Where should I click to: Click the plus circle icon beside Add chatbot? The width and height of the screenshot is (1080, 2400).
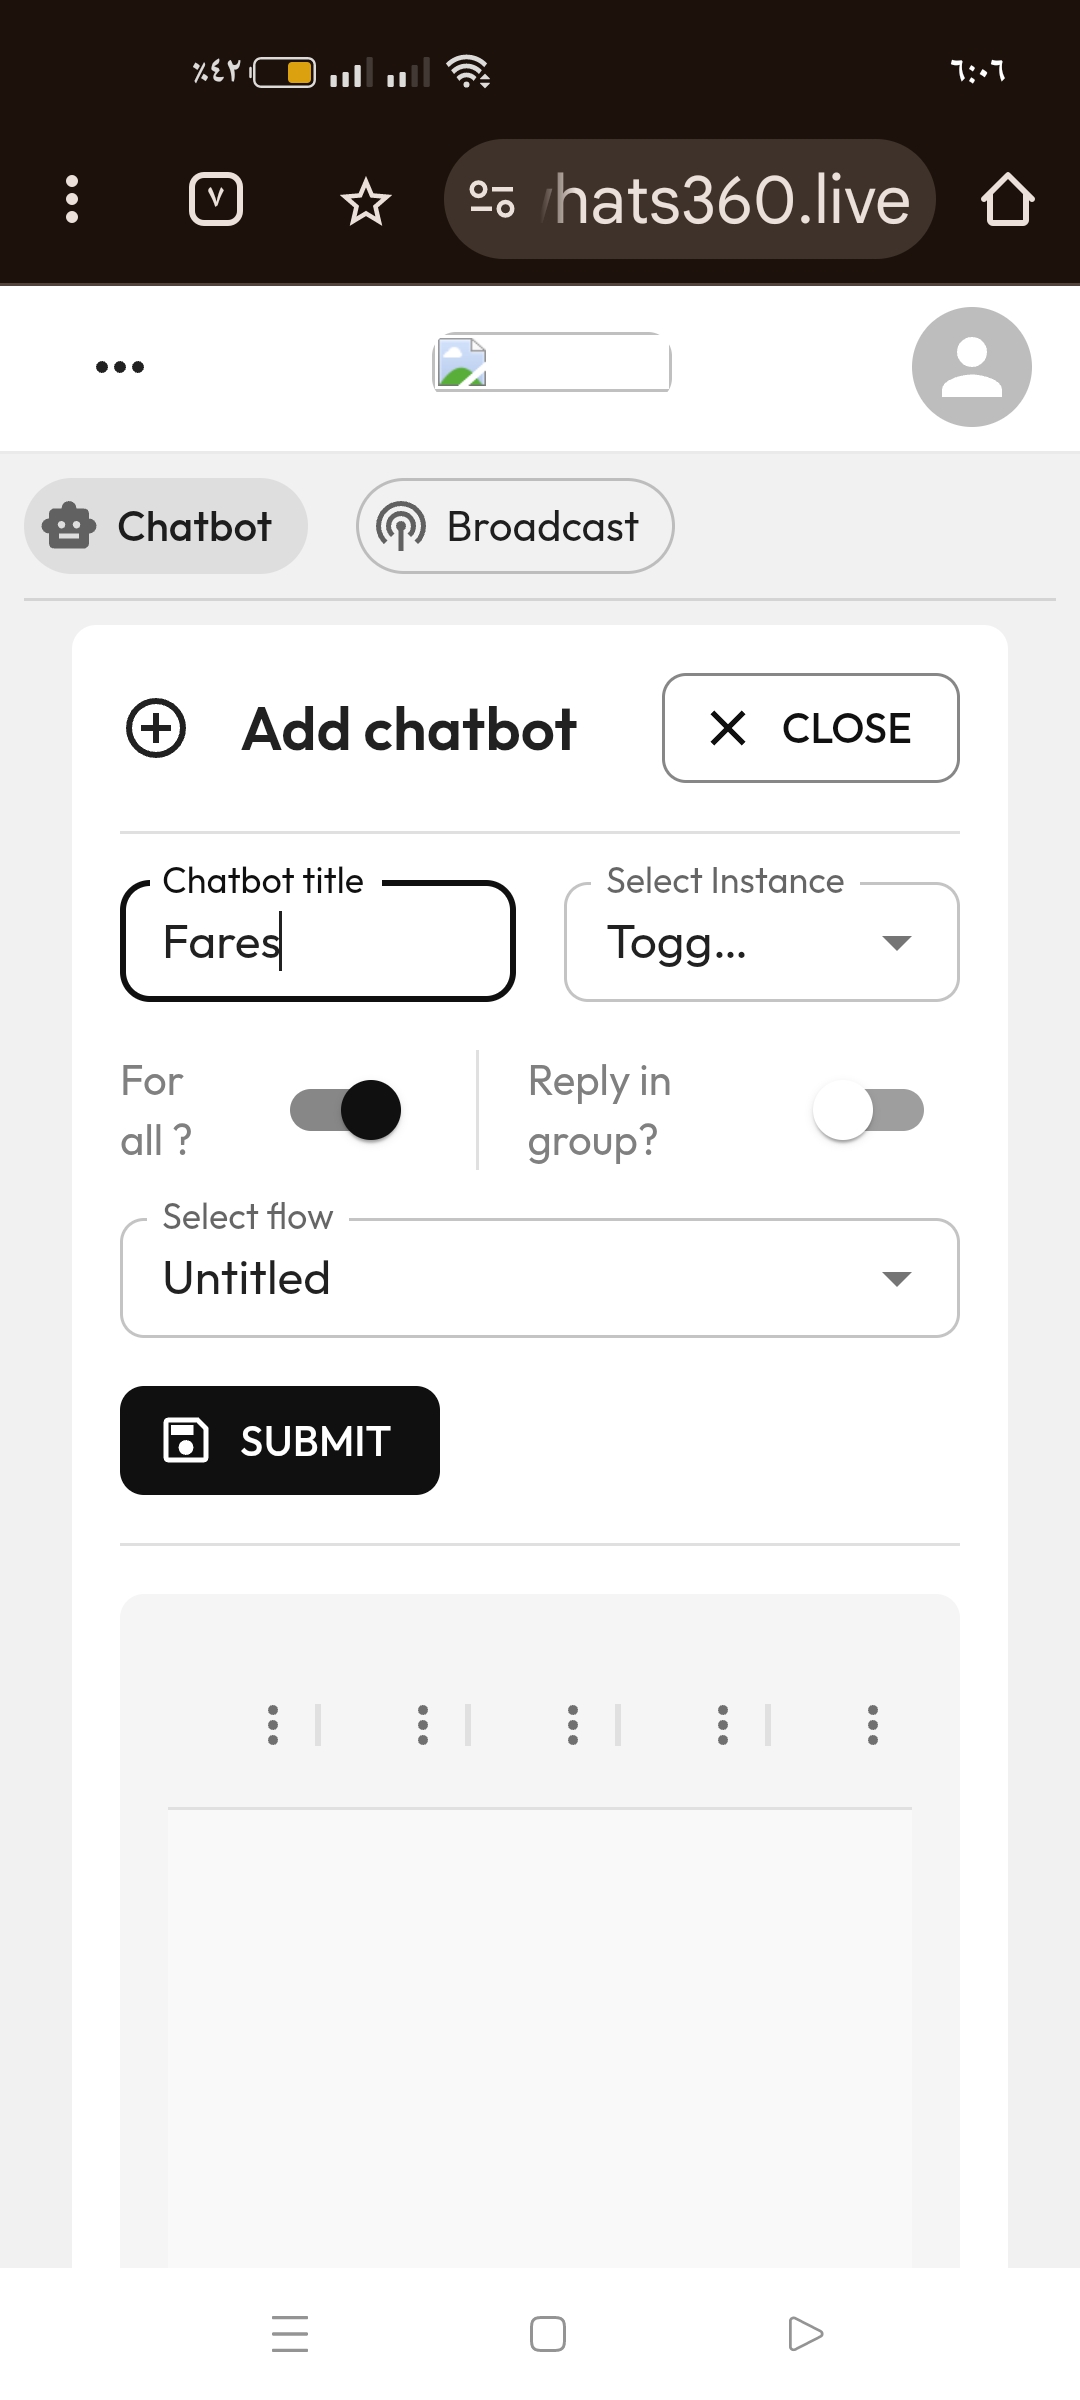coord(156,728)
